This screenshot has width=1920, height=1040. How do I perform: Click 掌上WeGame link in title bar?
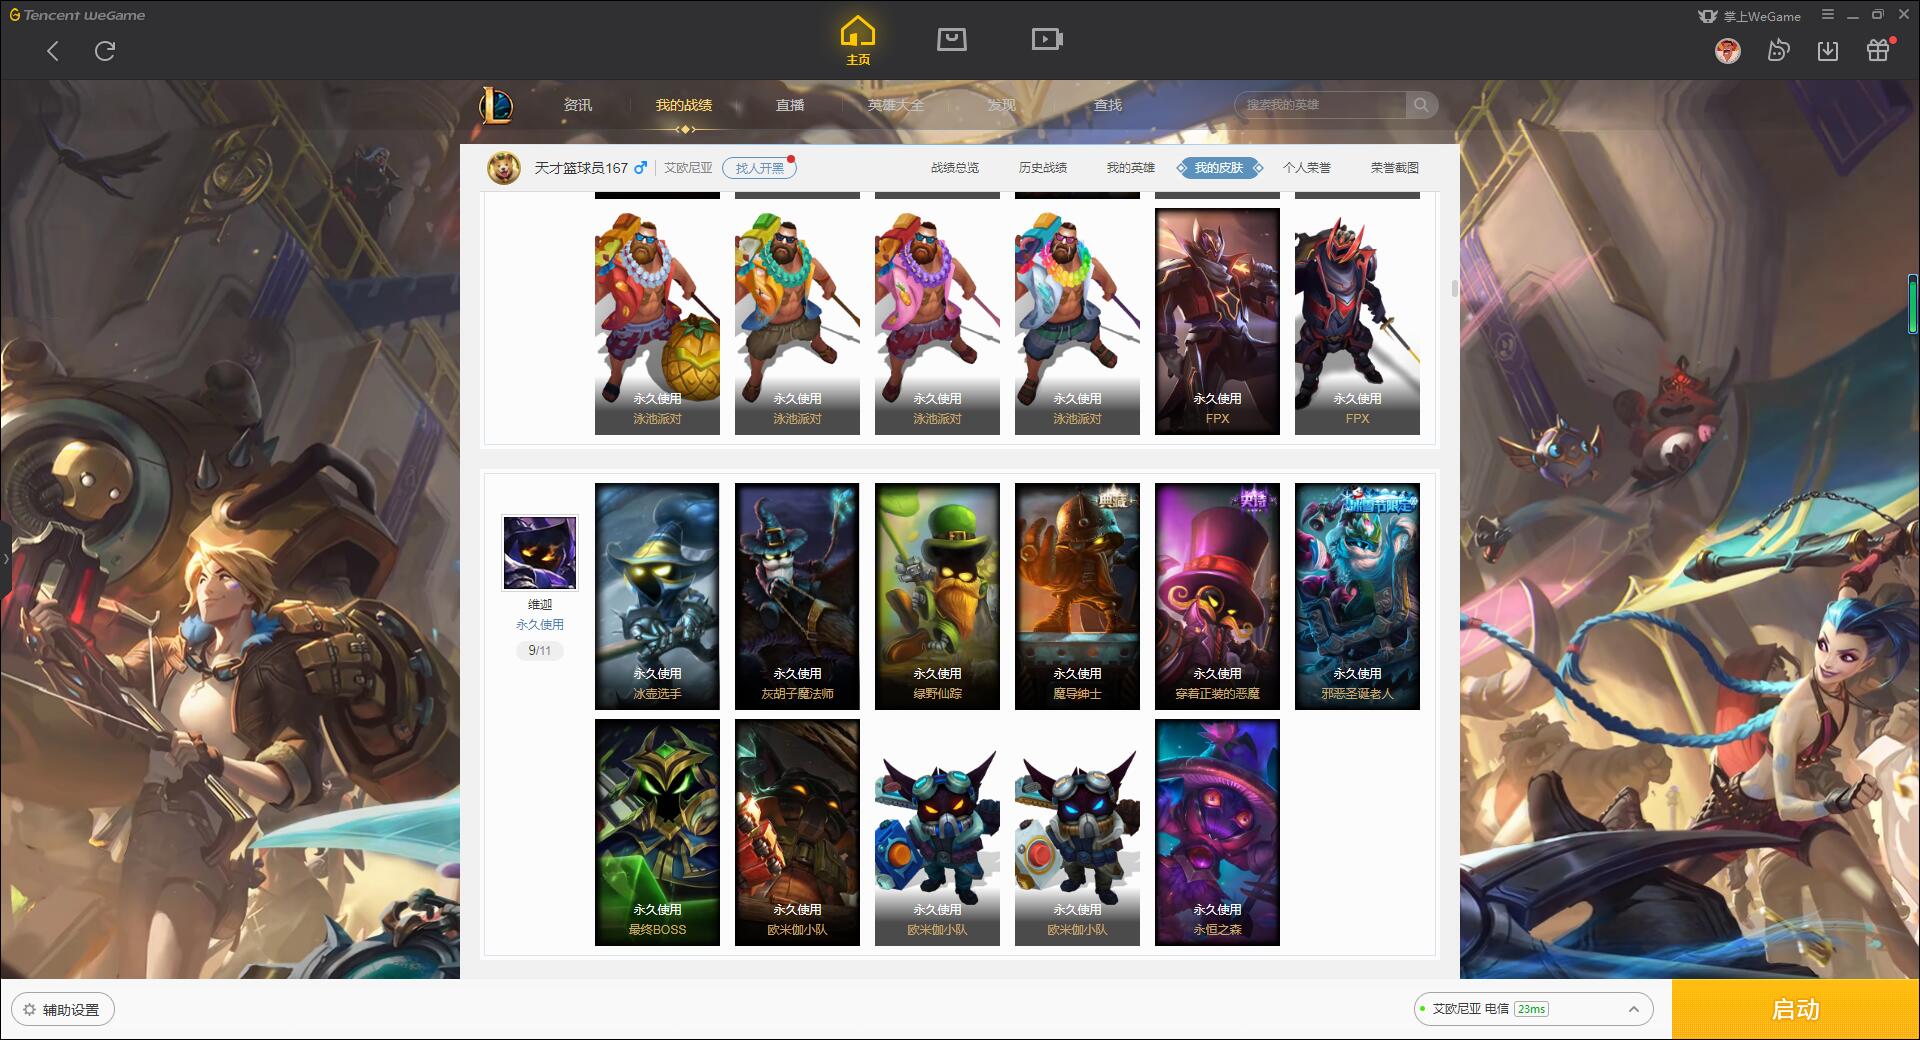point(1750,16)
